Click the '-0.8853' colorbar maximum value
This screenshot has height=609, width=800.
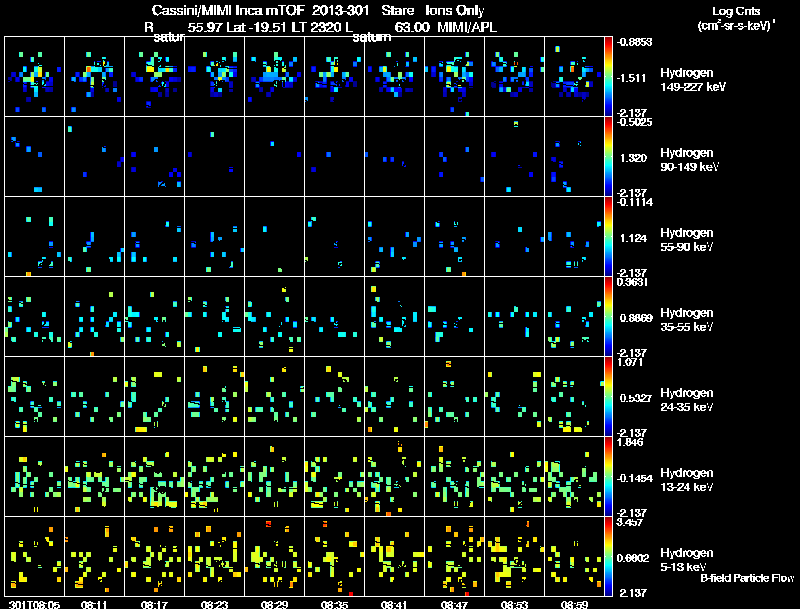[x=634, y=42]
